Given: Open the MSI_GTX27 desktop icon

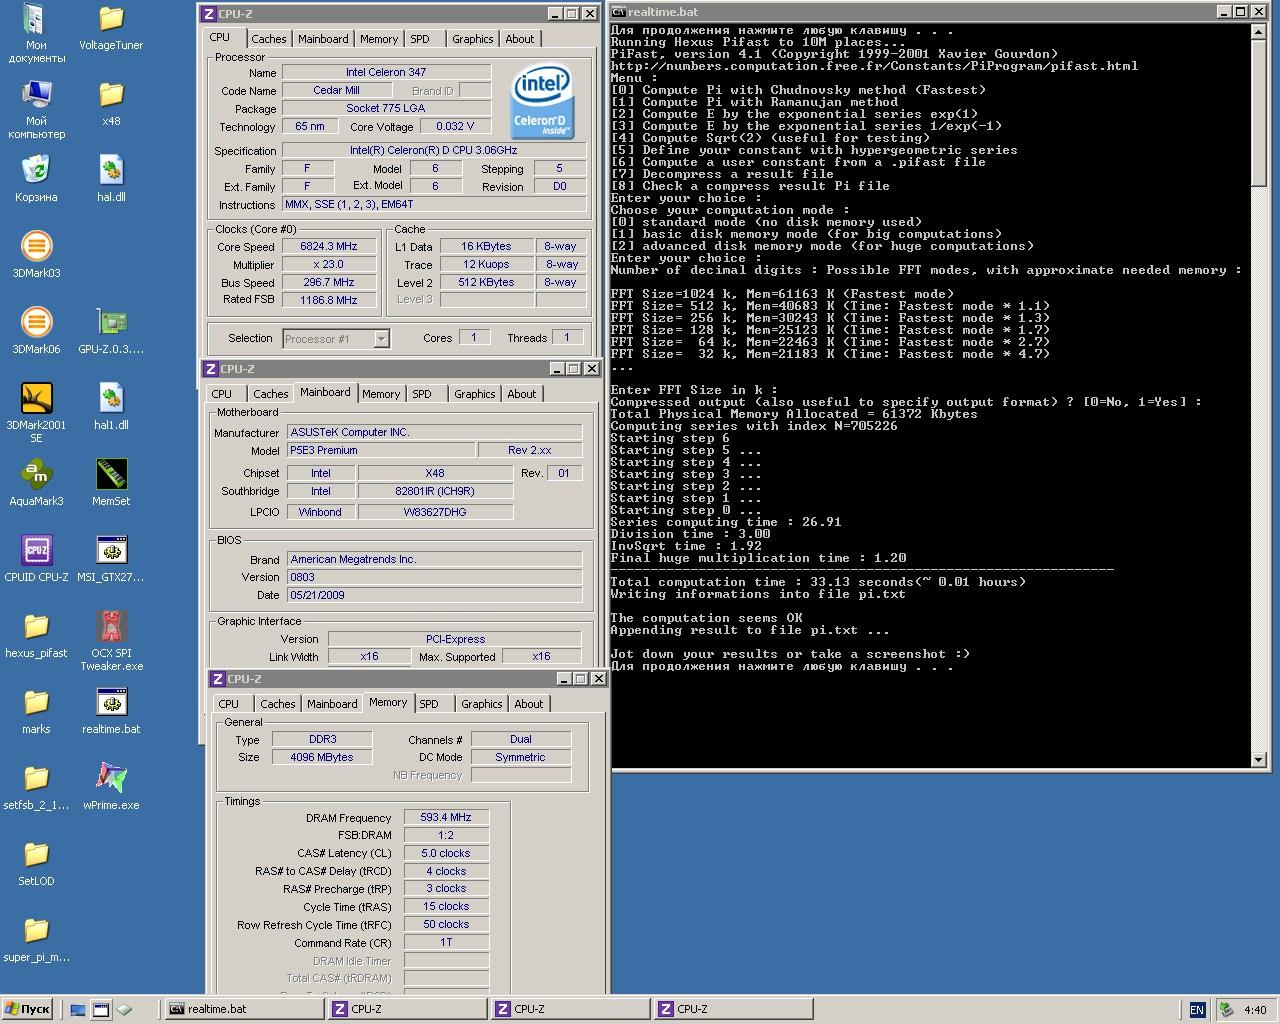Looking at the screenshot, I should (x=111, y=559).
